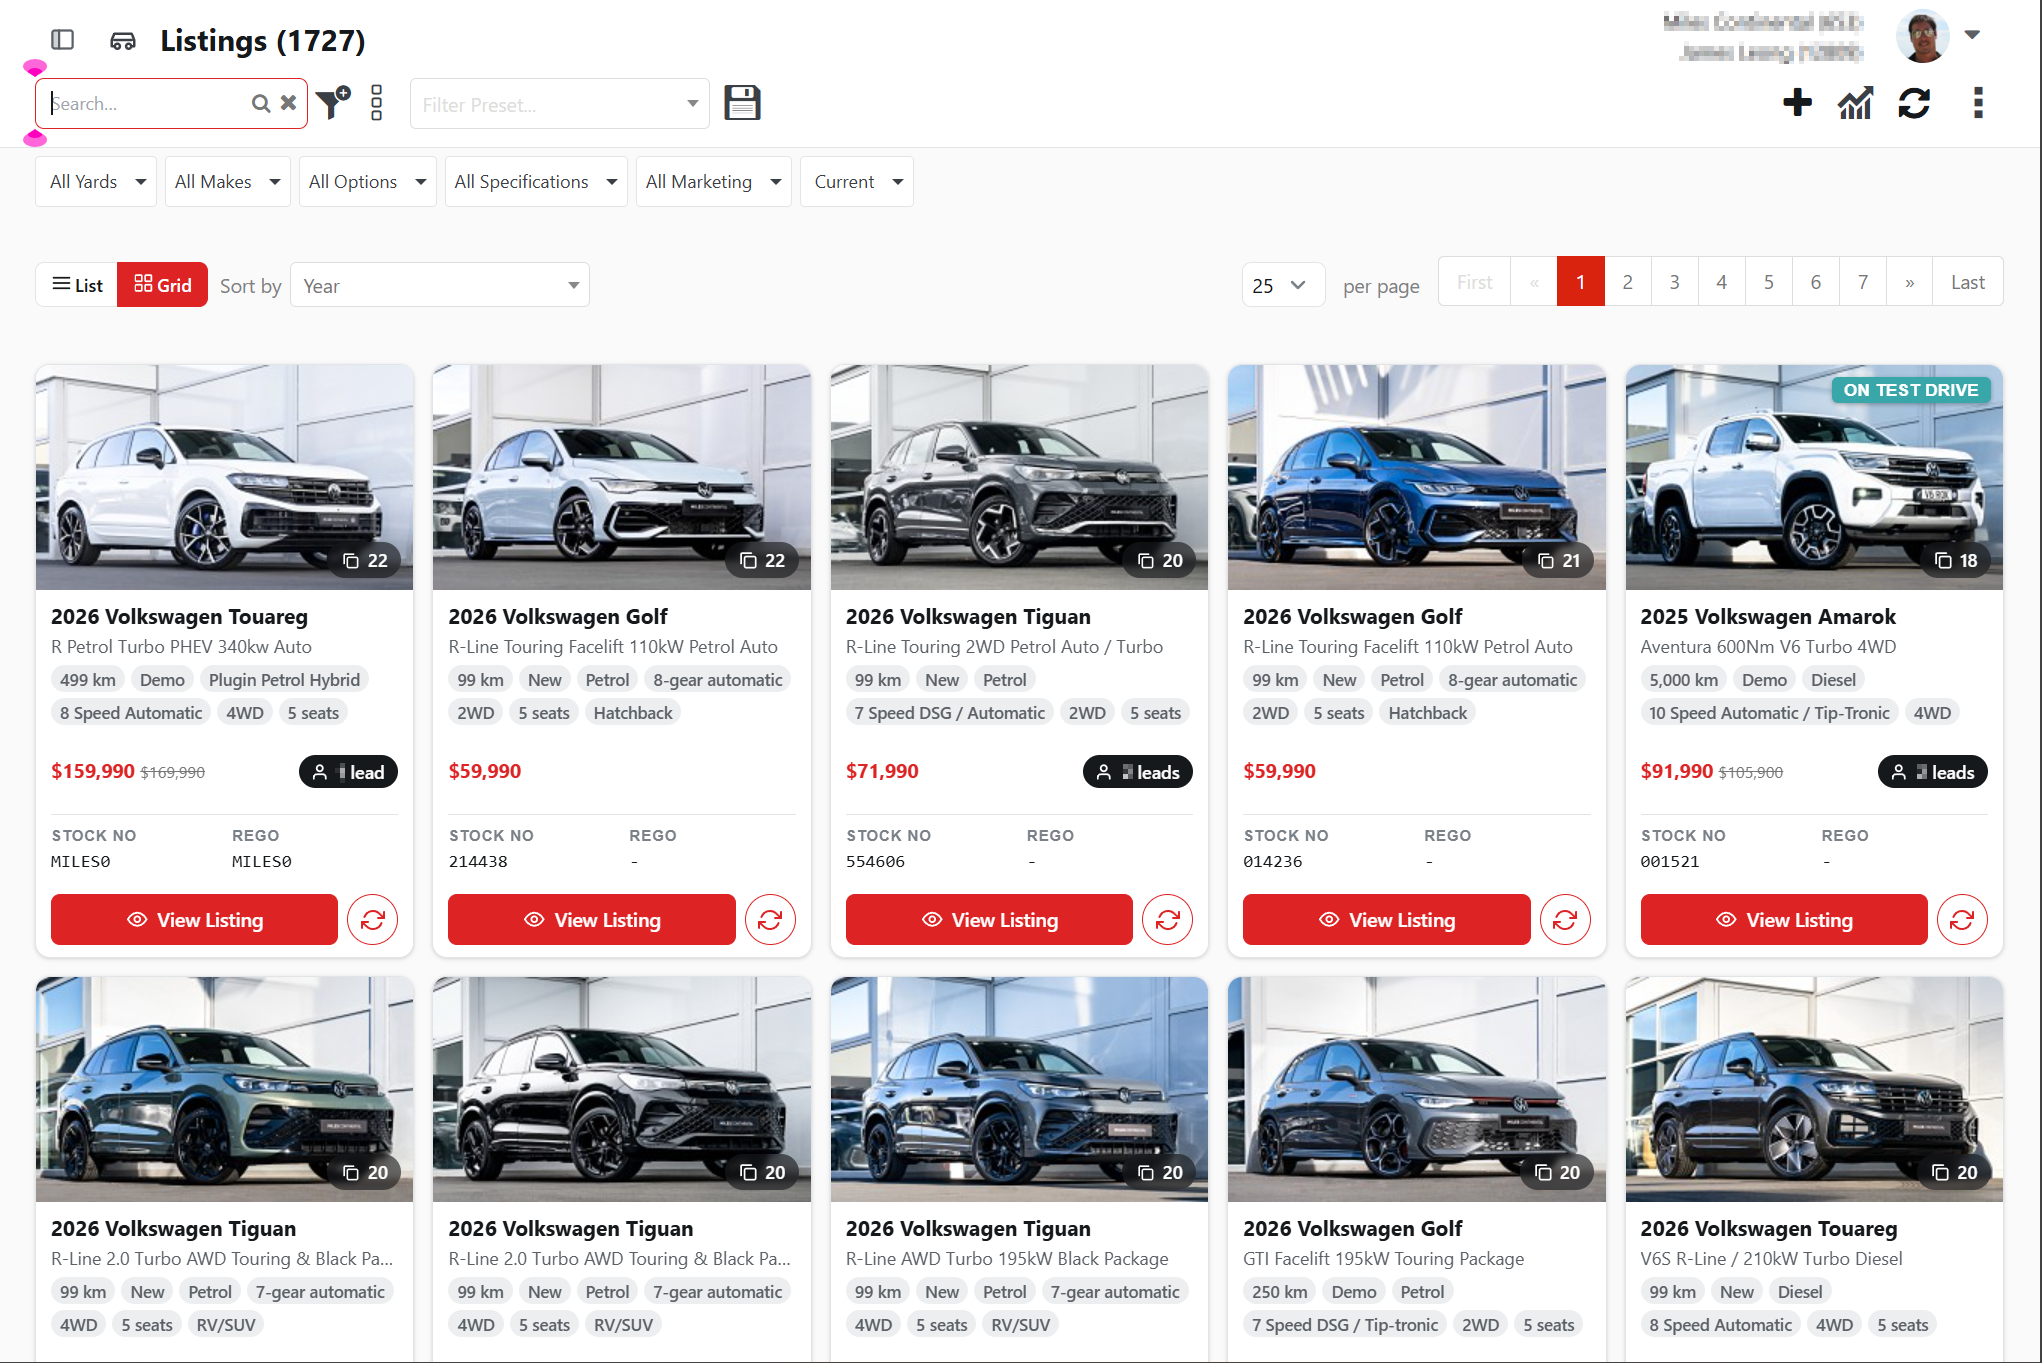Viewport: 2042px width, 1363px height.
Task: Click the 2026 Volkswagen Touareg V6S title
Action: click(x=1769, y=1229)
